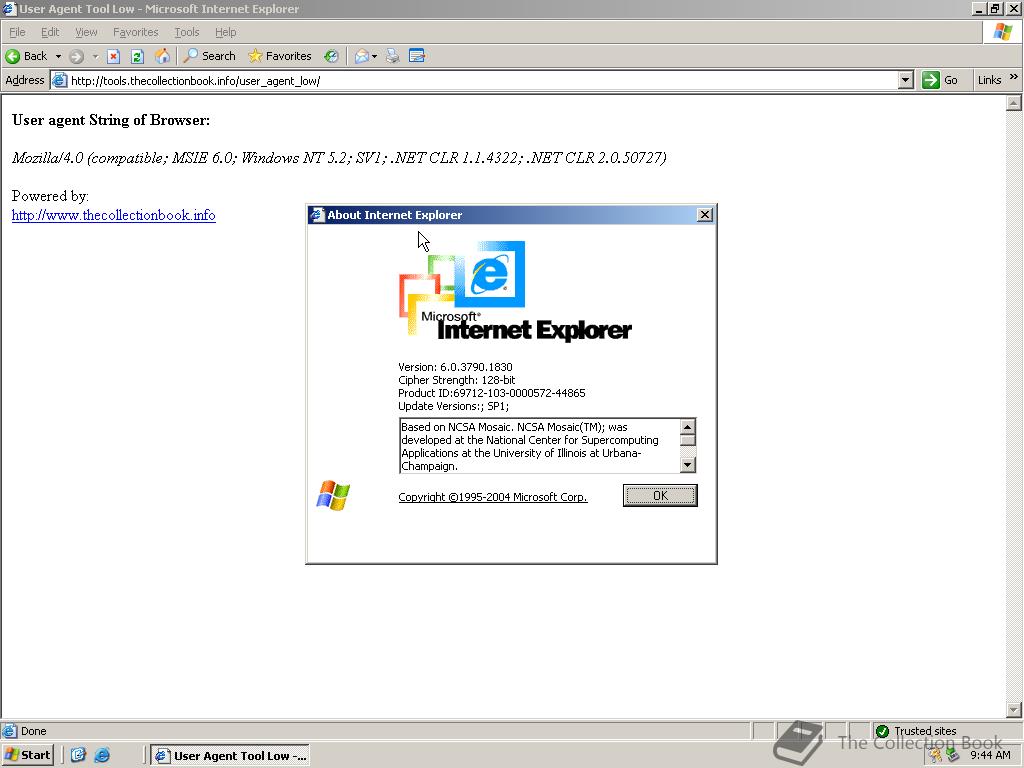Click the Done status bar text
This screenshot has width=1024, height=768.
[33, 731]
